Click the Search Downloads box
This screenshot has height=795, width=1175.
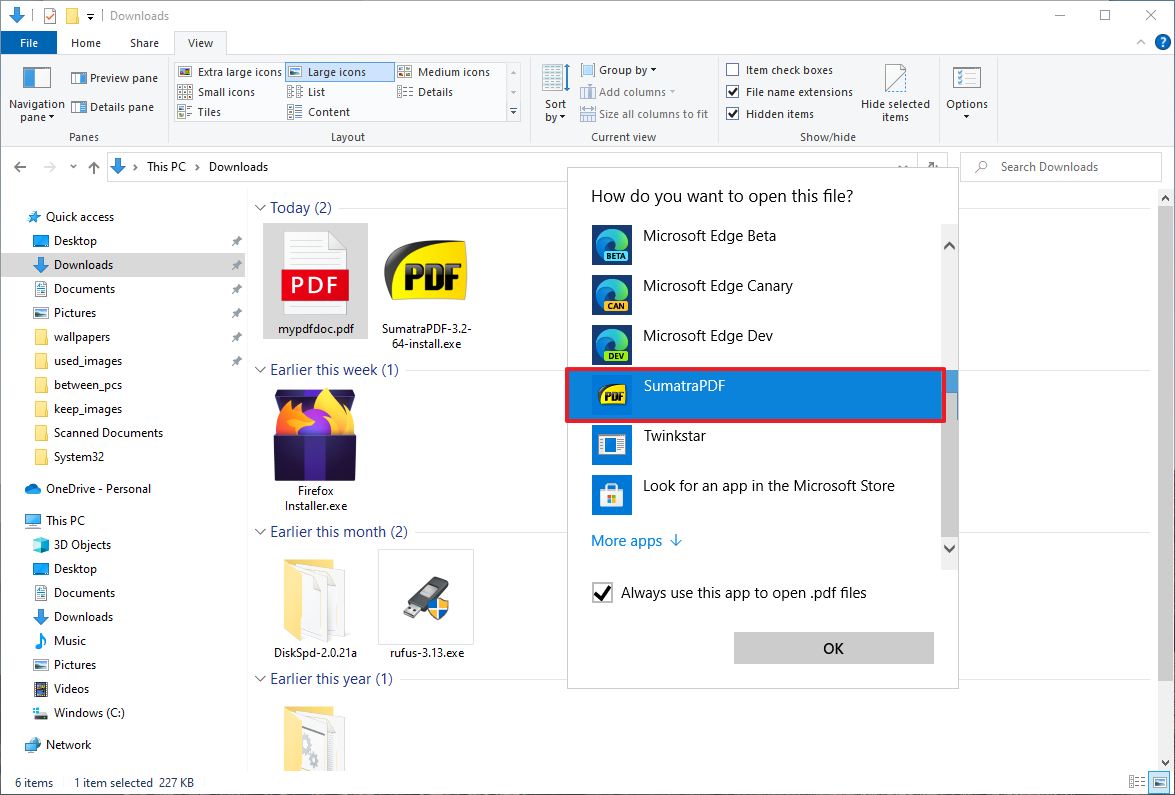tap(1060, 167)
